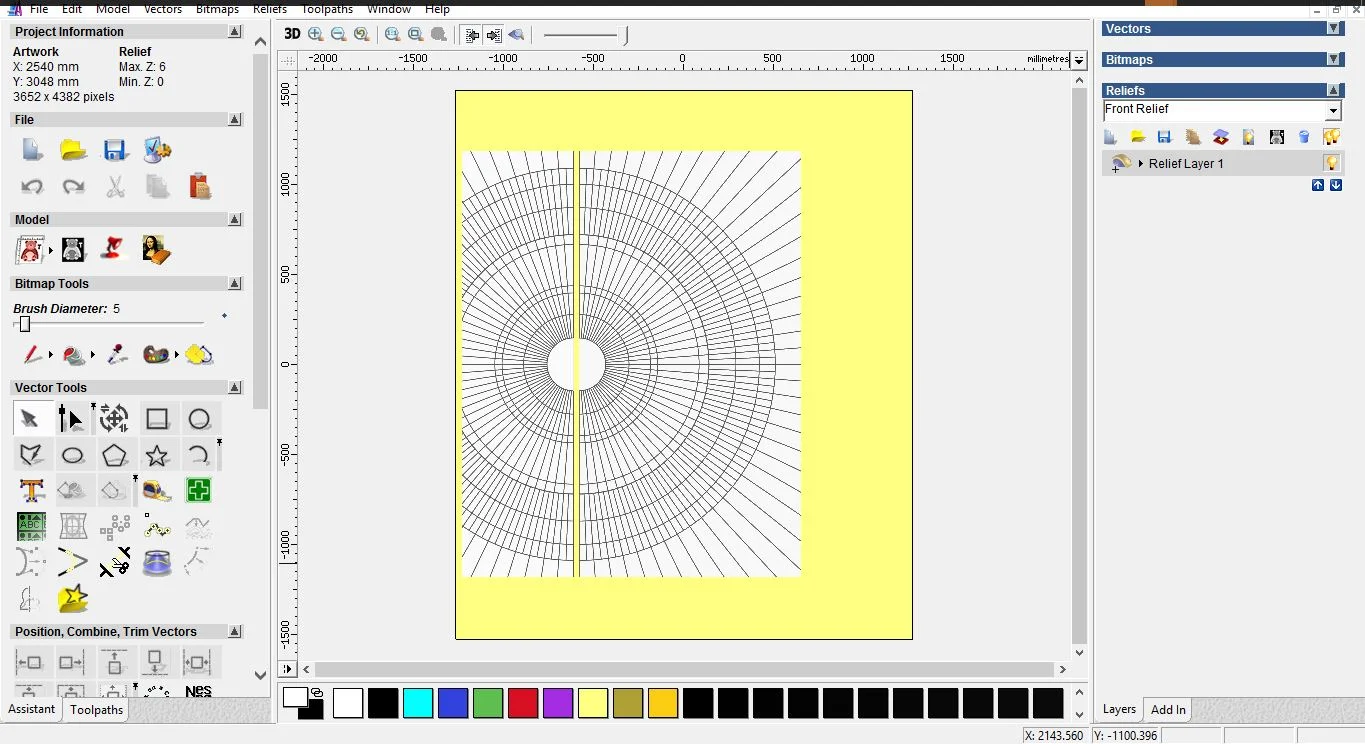Select the Node Editing tool
Screen dimensions: 1365x744
click(71, 419)
